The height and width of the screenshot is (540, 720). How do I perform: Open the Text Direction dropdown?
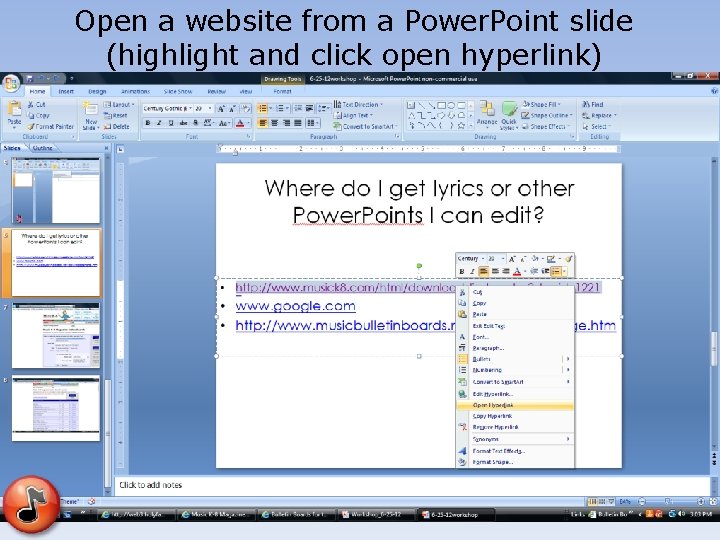click(x=358, y=104)
